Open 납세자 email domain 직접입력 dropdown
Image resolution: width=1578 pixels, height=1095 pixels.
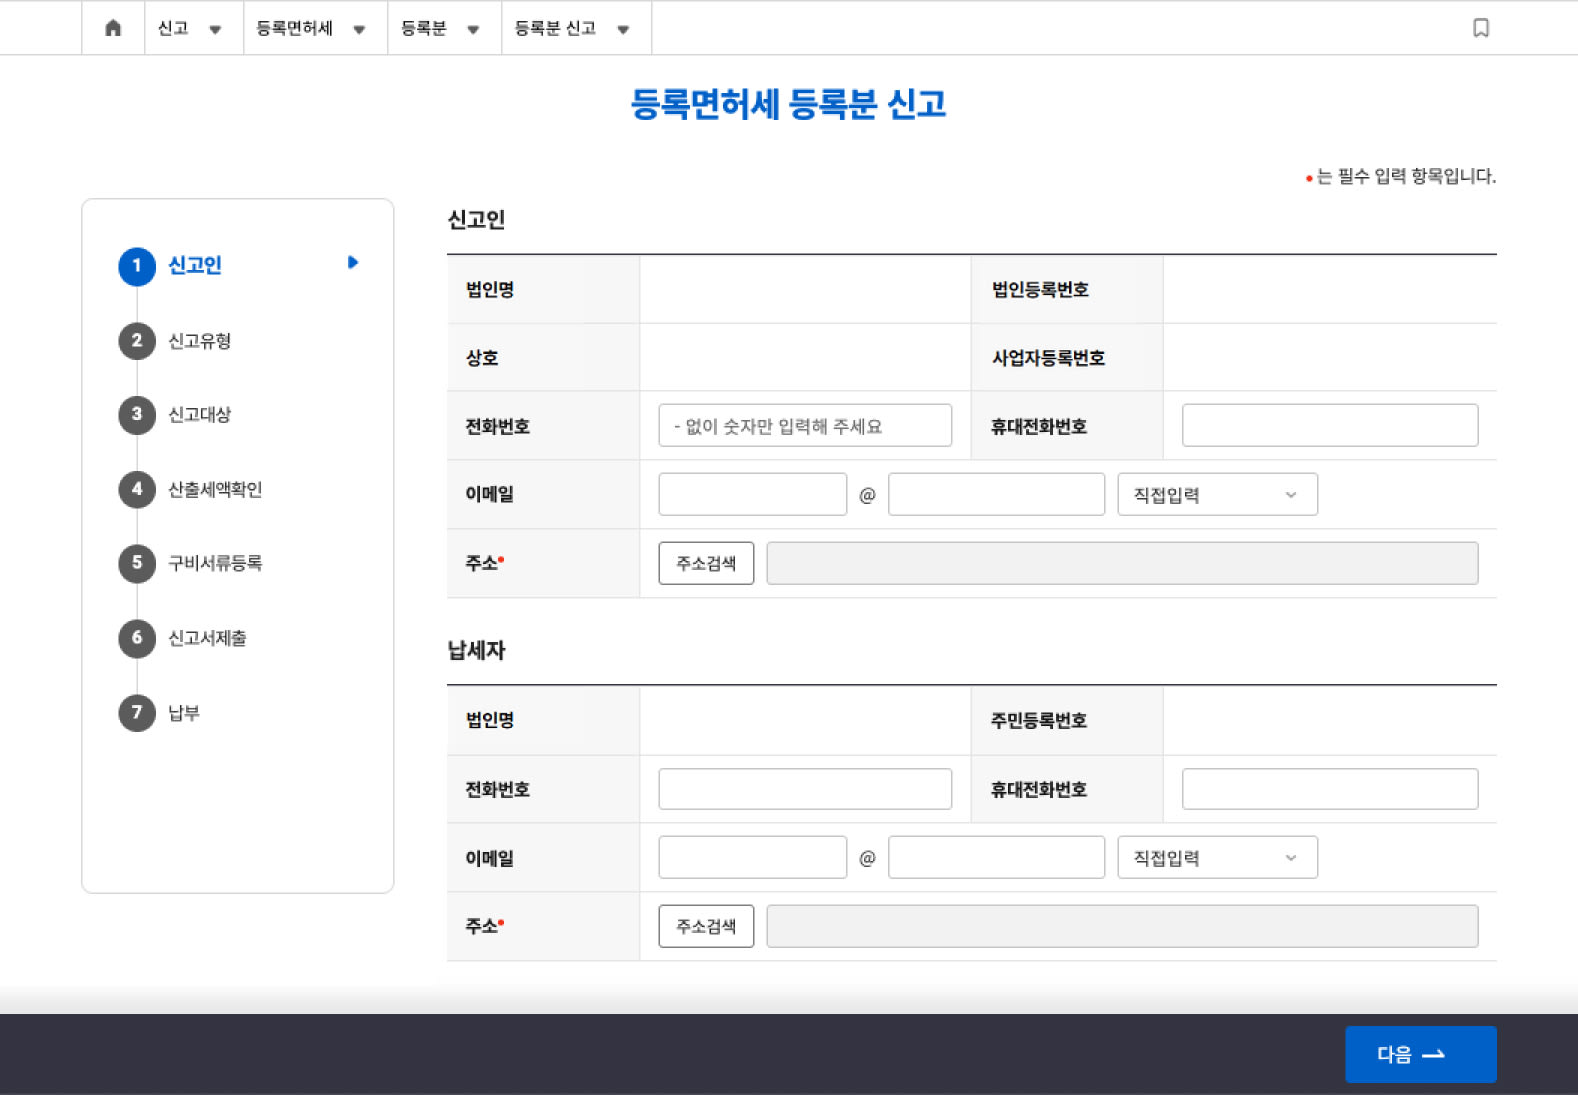click(1217, 857)
